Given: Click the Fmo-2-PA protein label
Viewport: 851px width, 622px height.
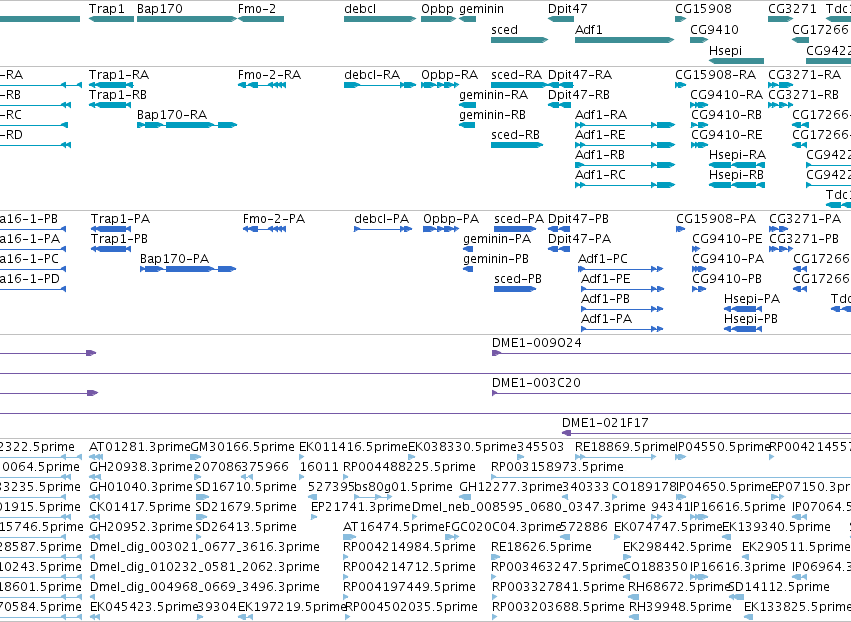Looking at the screenshot, I should 274,219.
